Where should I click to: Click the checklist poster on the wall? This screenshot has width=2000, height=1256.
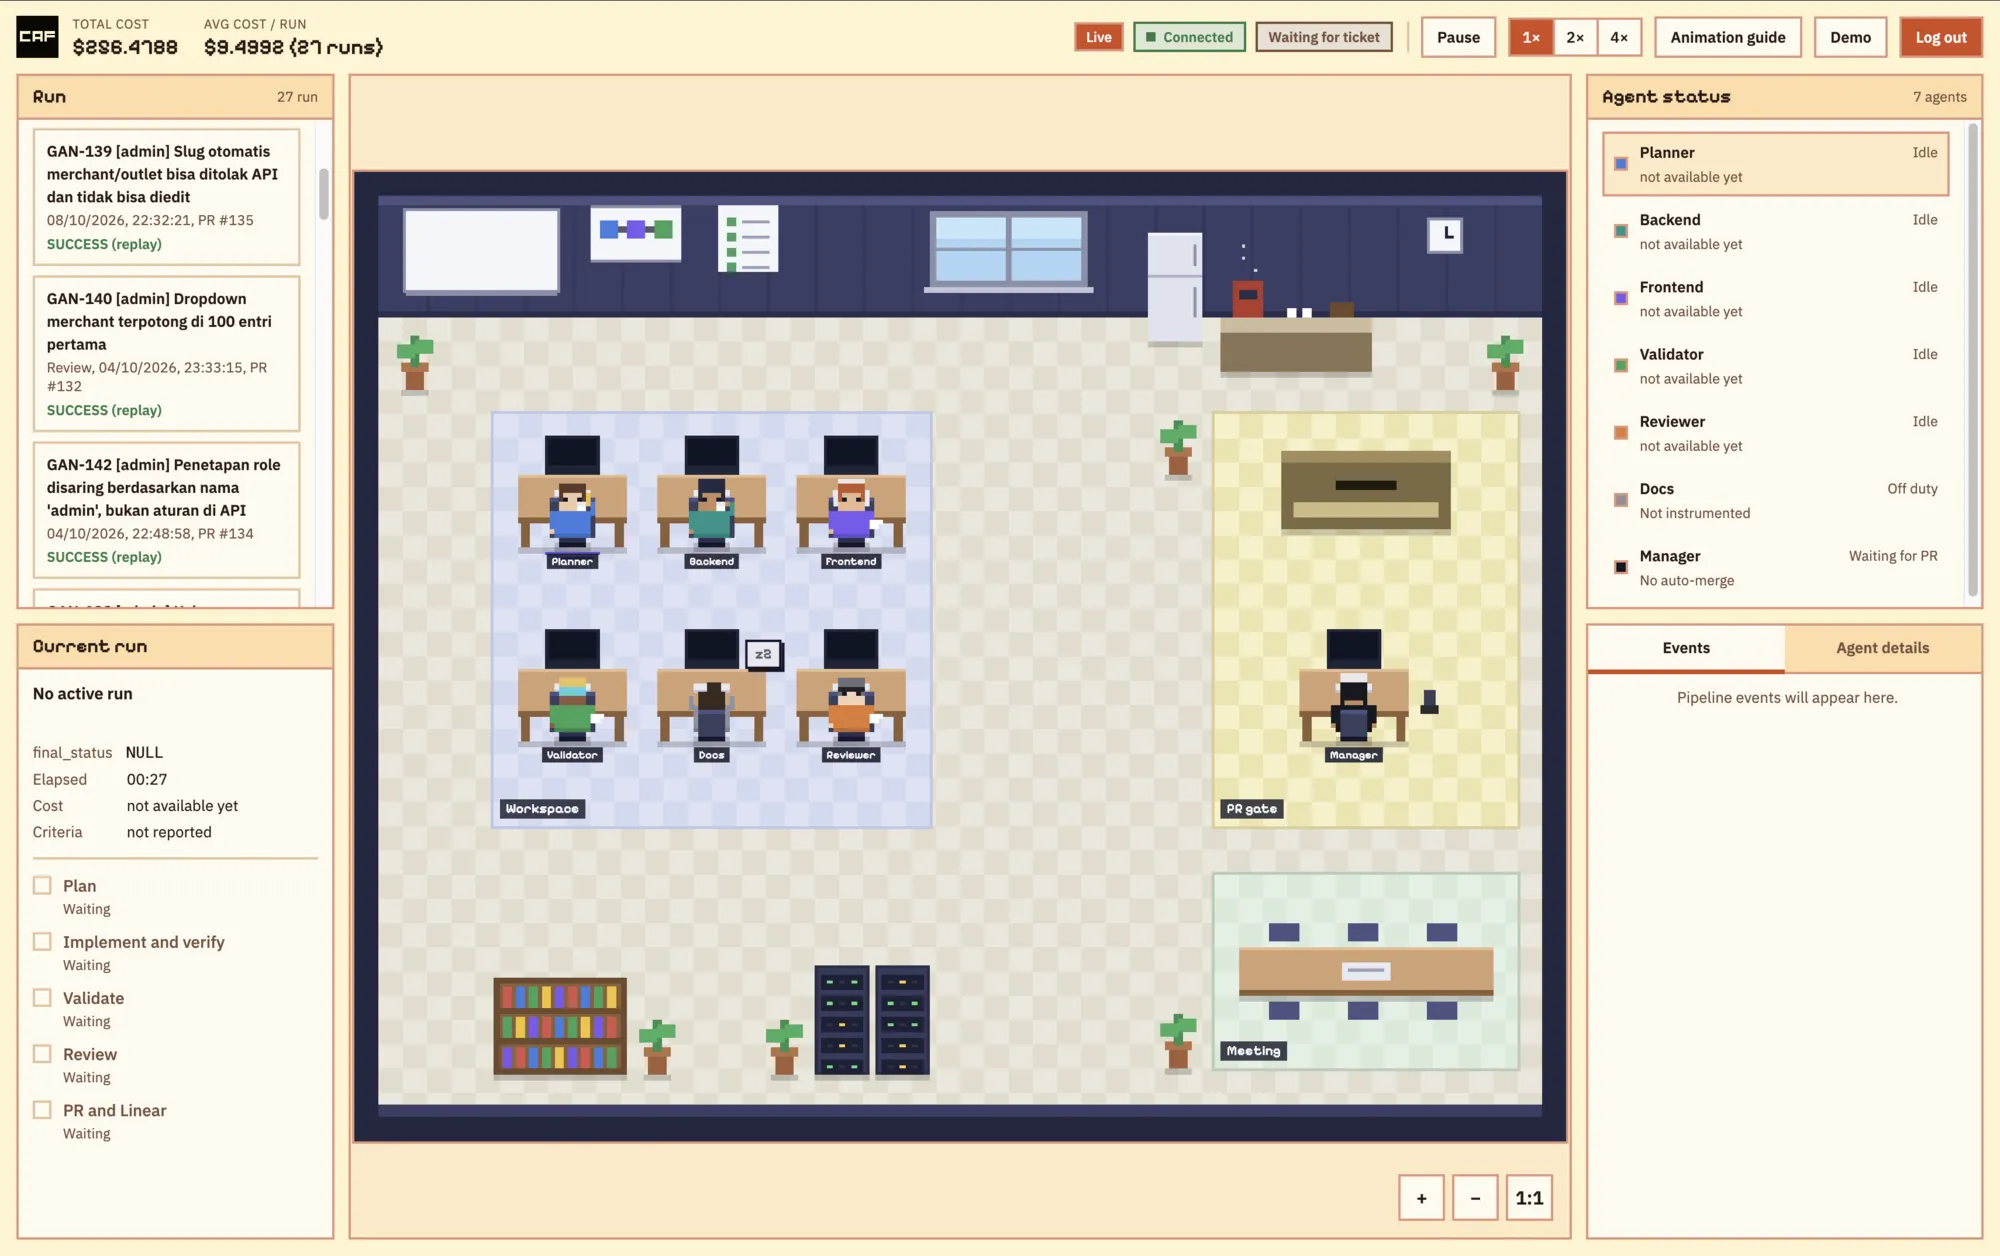pyautogui.click(x=748, y=239)
